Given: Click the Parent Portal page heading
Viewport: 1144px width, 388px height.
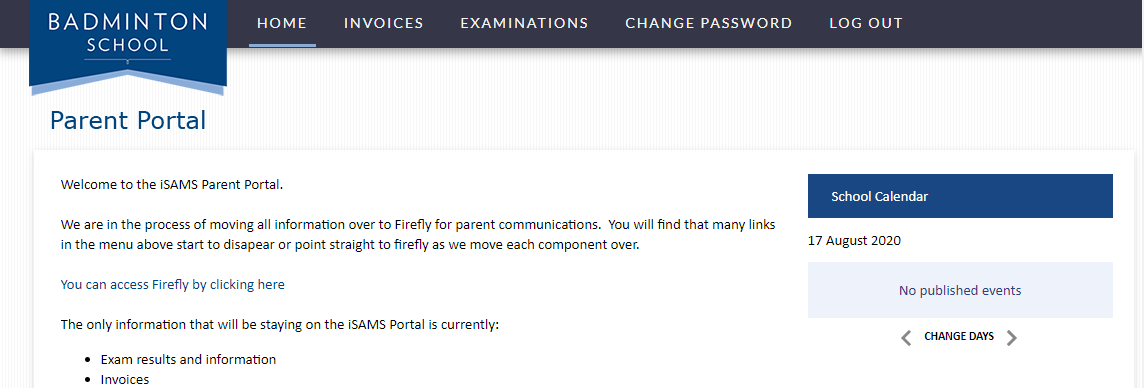Looking at the screenshot, I should pos(128,120).
